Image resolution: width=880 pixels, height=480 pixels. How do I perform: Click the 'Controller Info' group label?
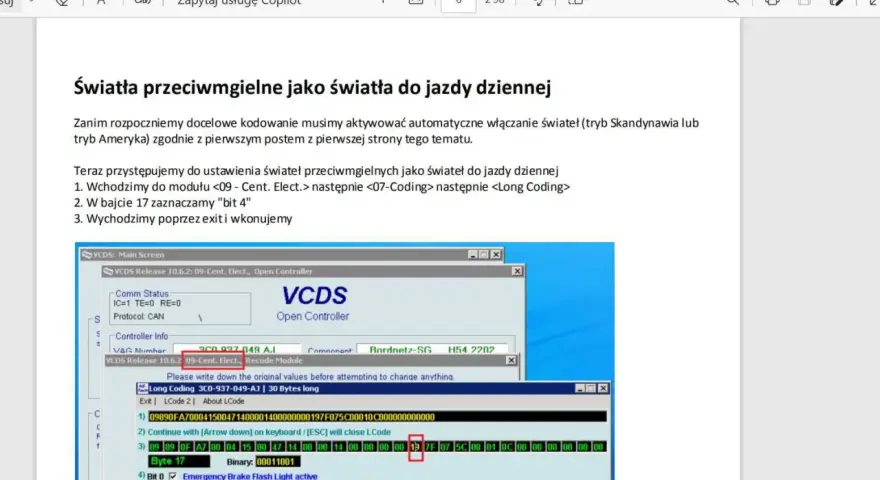141,336
